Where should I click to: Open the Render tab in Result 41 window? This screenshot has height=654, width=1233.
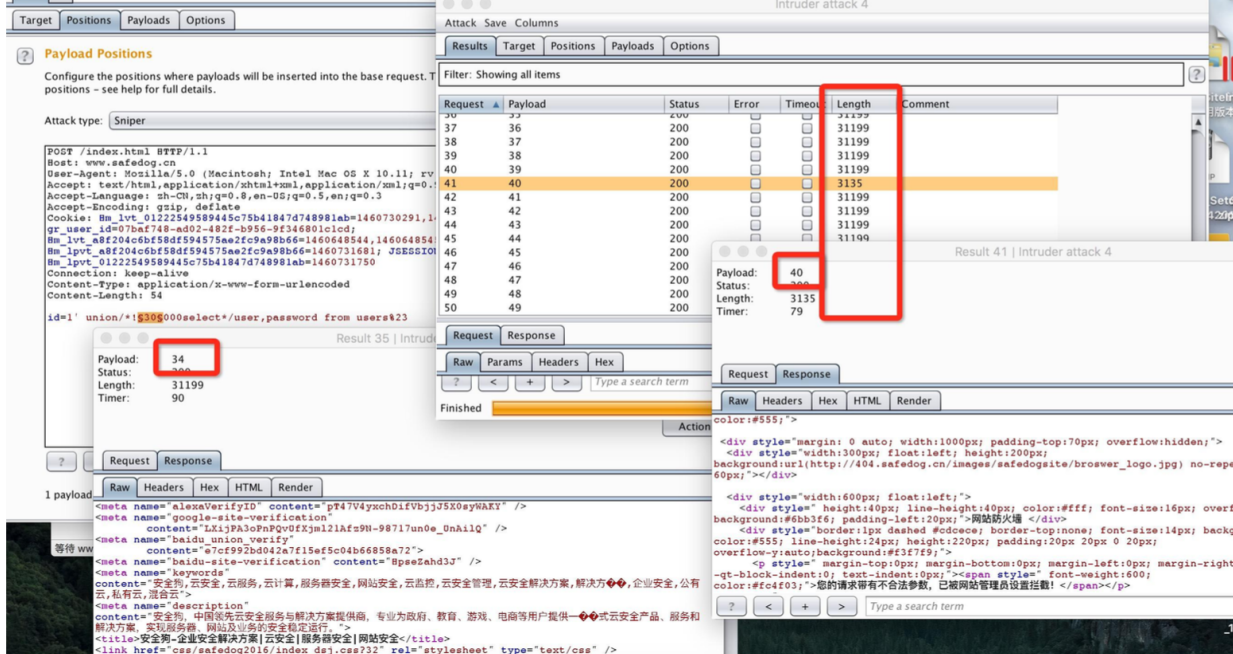(914, 400)
